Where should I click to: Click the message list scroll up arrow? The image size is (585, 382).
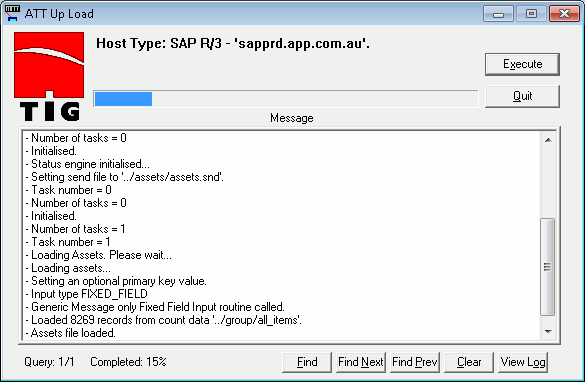point(548,140)
